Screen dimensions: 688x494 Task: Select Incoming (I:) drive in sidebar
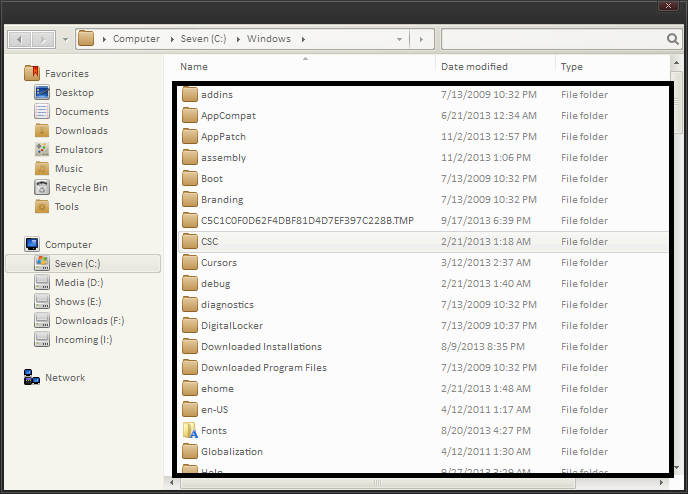point(83,340)
